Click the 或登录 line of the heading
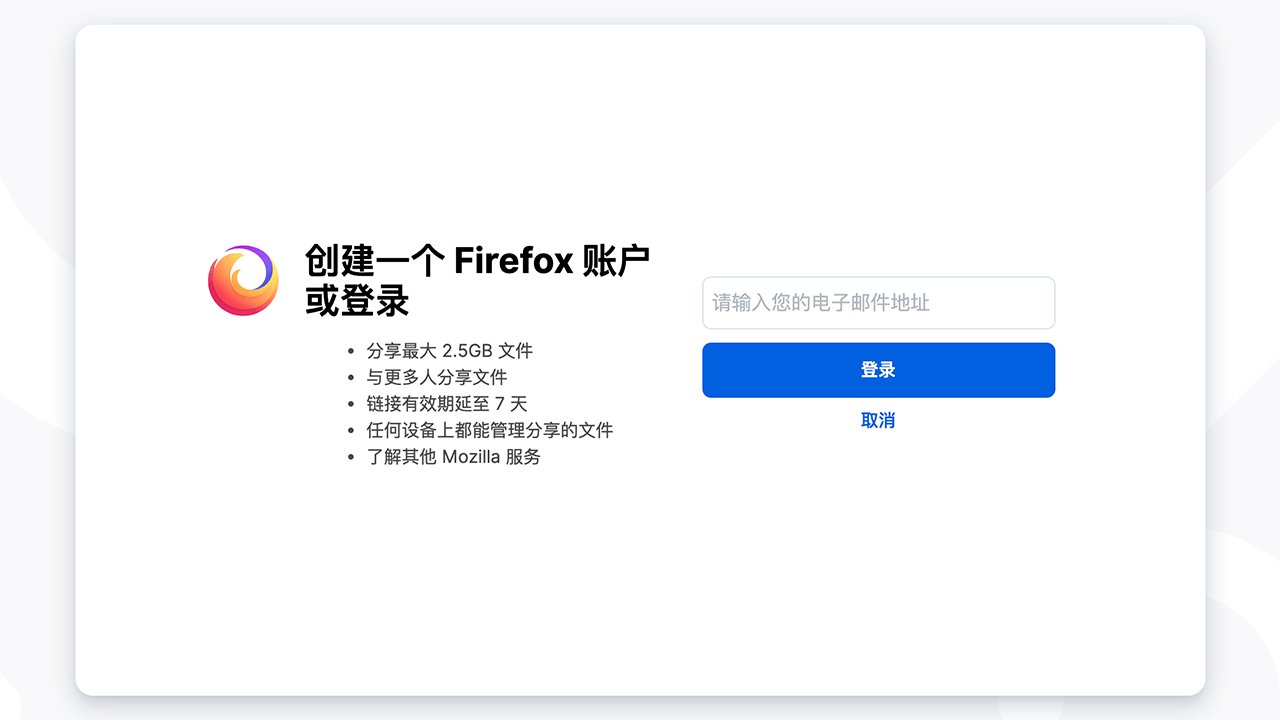Image resolution: width=1280 pixels, height=720 pixels. [357, 301]
